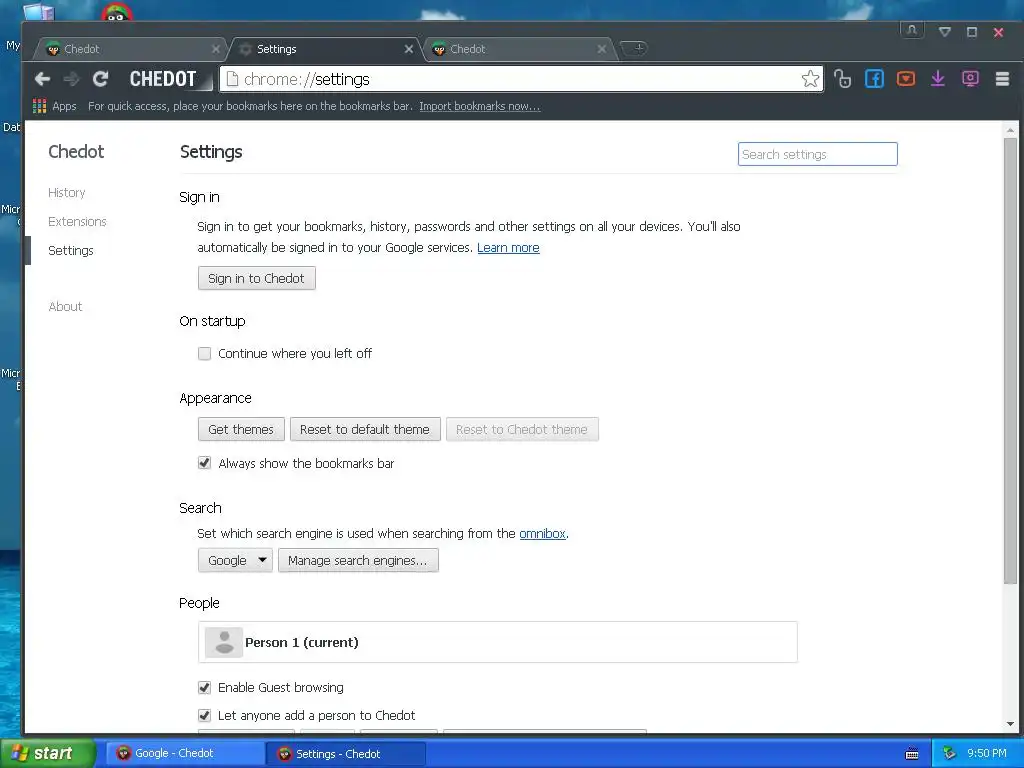Uncheck Let anyone add a person to Chedot
This screenshot has width=1024, height=768.
pos(204,715)
